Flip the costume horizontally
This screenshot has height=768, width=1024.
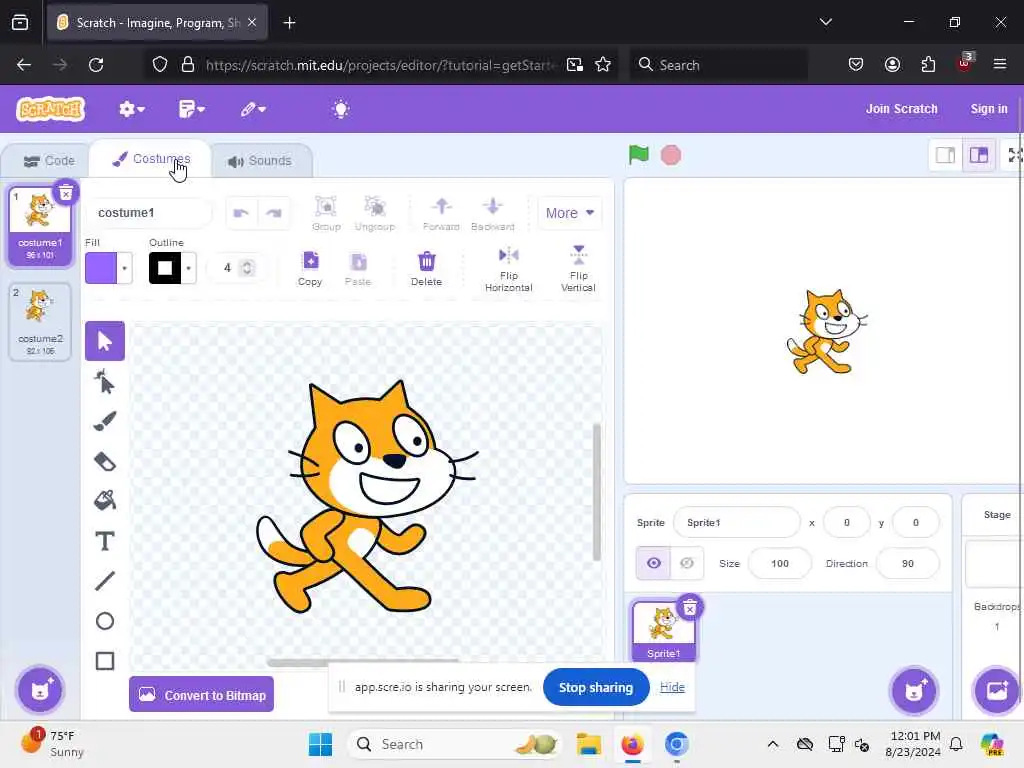(x=509, y=268)
